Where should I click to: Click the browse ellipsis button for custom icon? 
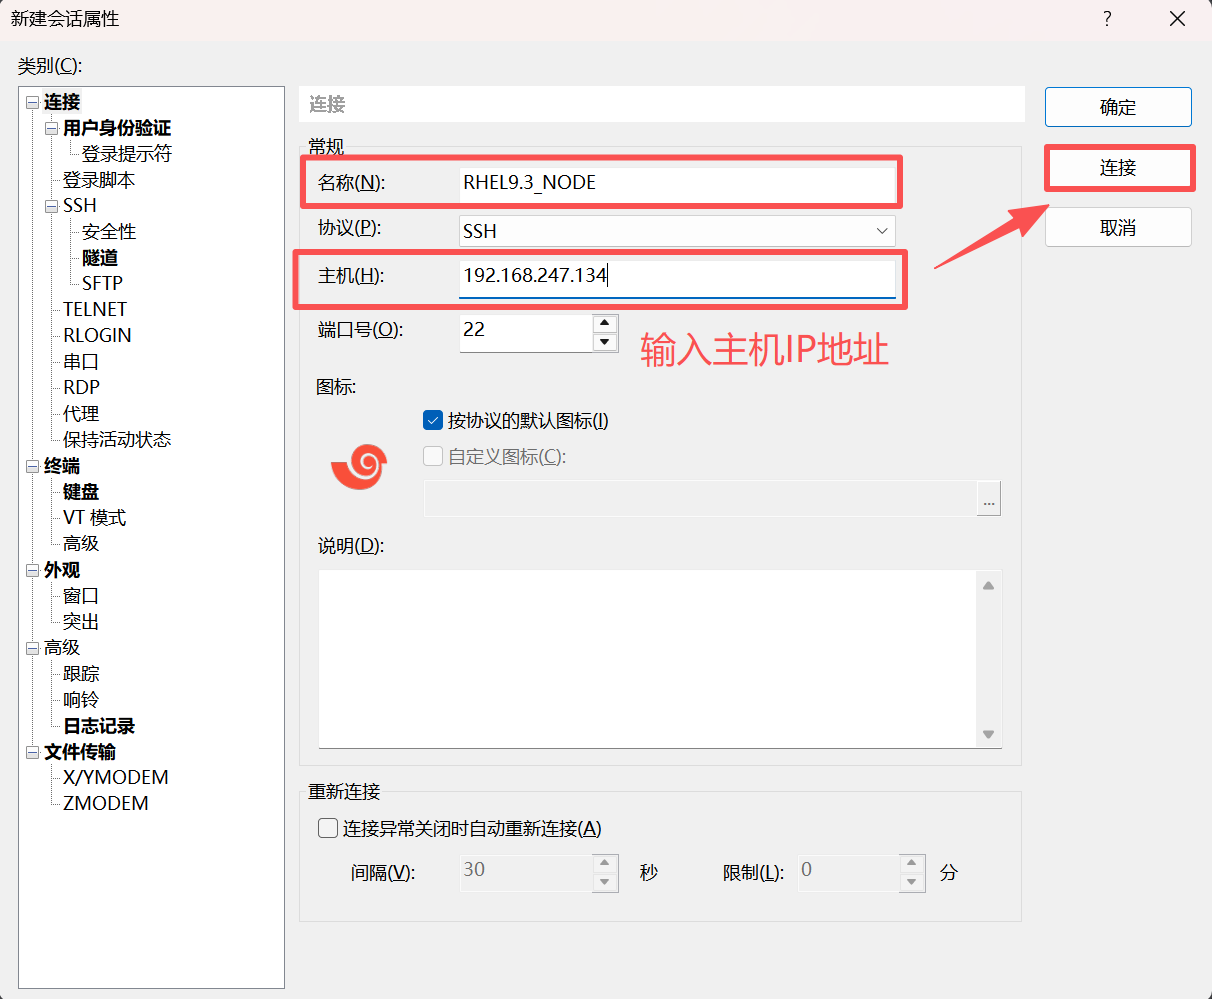click(988, 499)
